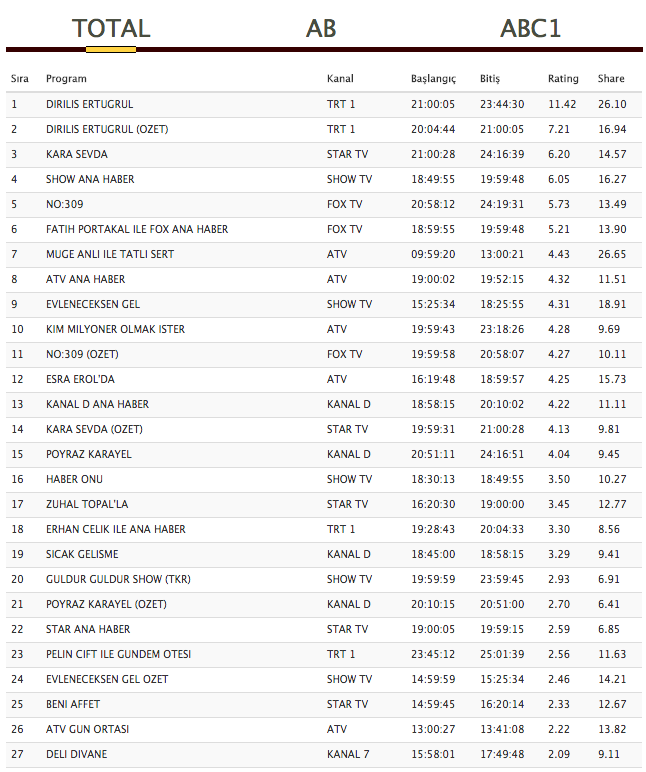646x772 pixels.
Task: Click rank number 1
Action: [x=14, y=104]
